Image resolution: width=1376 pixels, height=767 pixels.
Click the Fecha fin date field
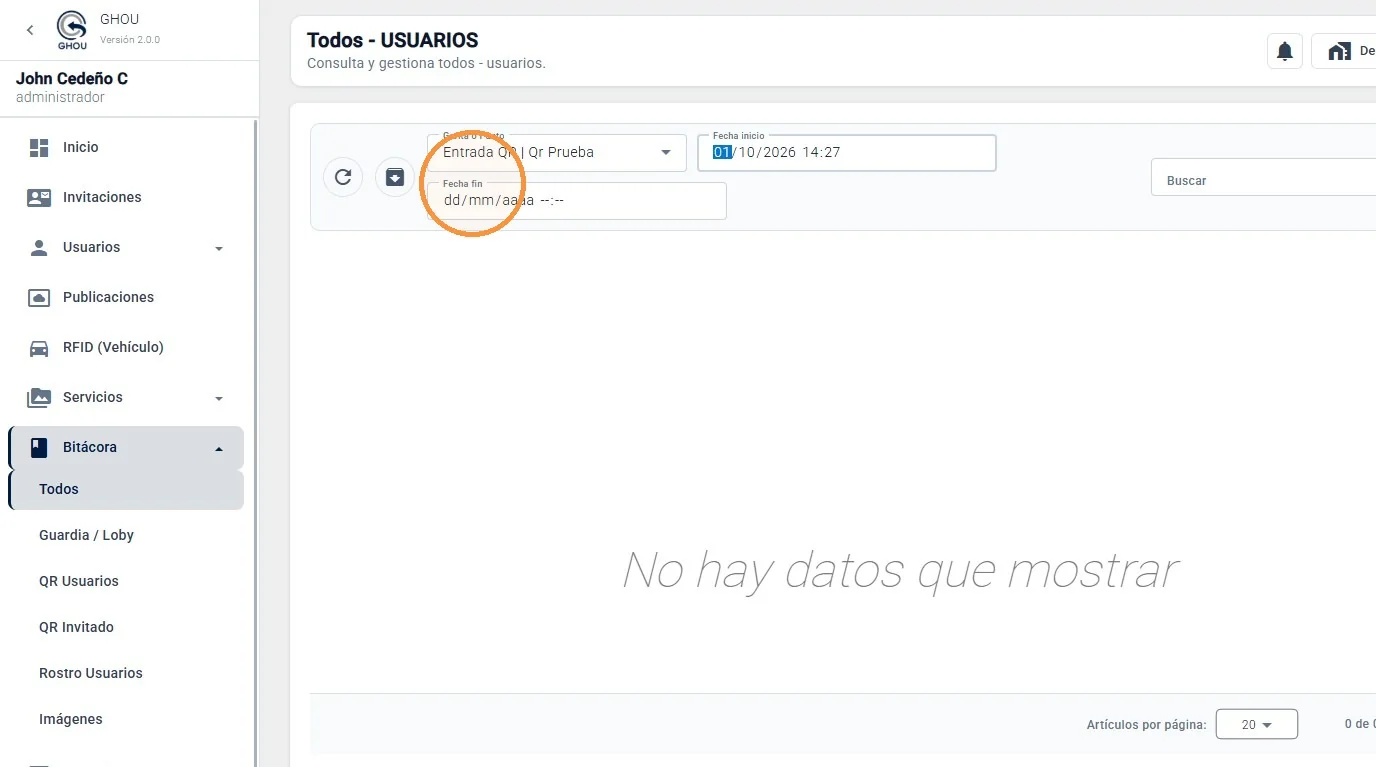[x=577, y=200]
